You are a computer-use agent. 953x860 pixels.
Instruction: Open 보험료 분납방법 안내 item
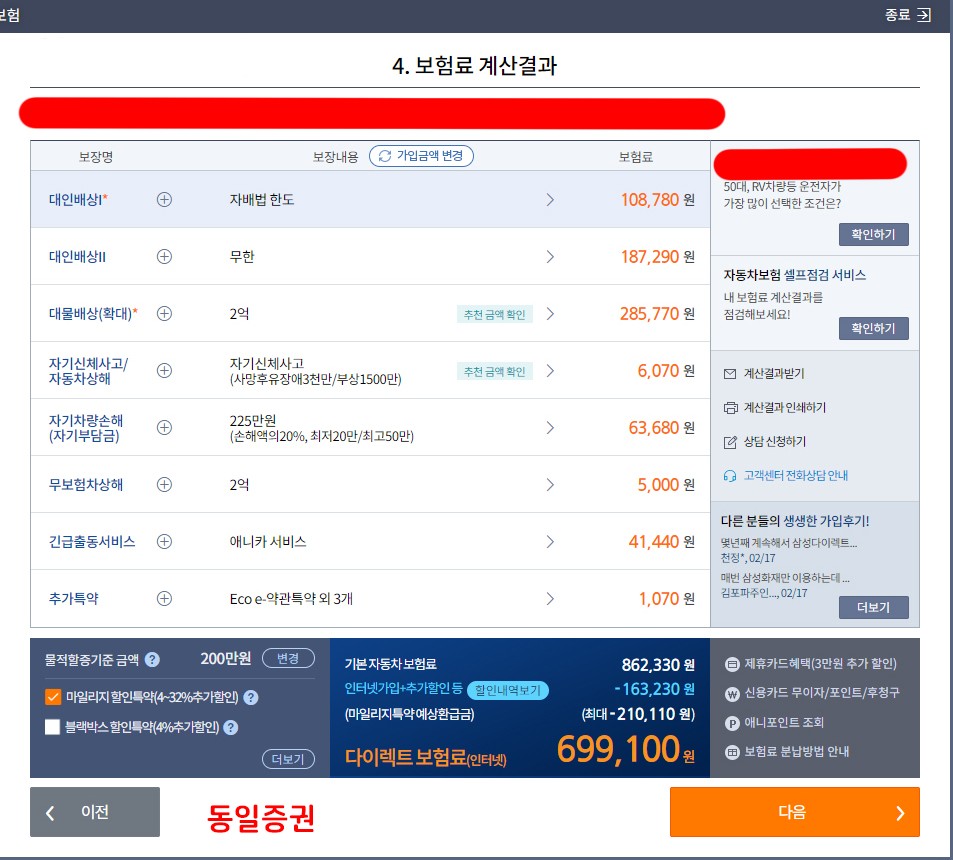pyautogui.click(x=787, y=752)
